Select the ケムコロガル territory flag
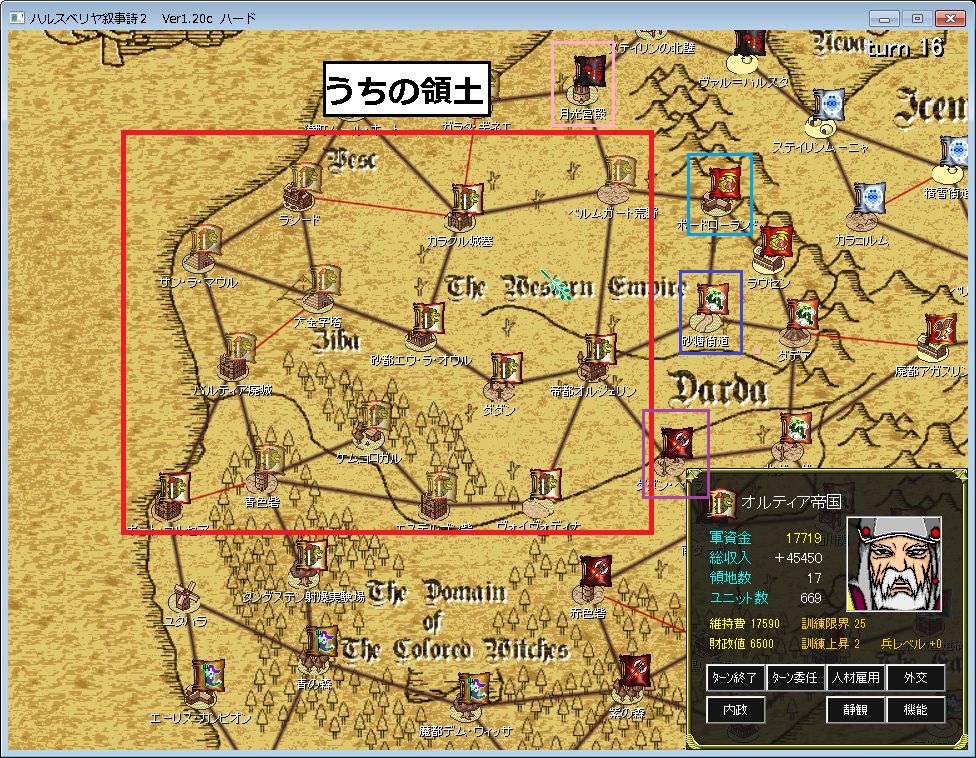Viewport: 976px width, 758px height. click(x=376, y=416)
